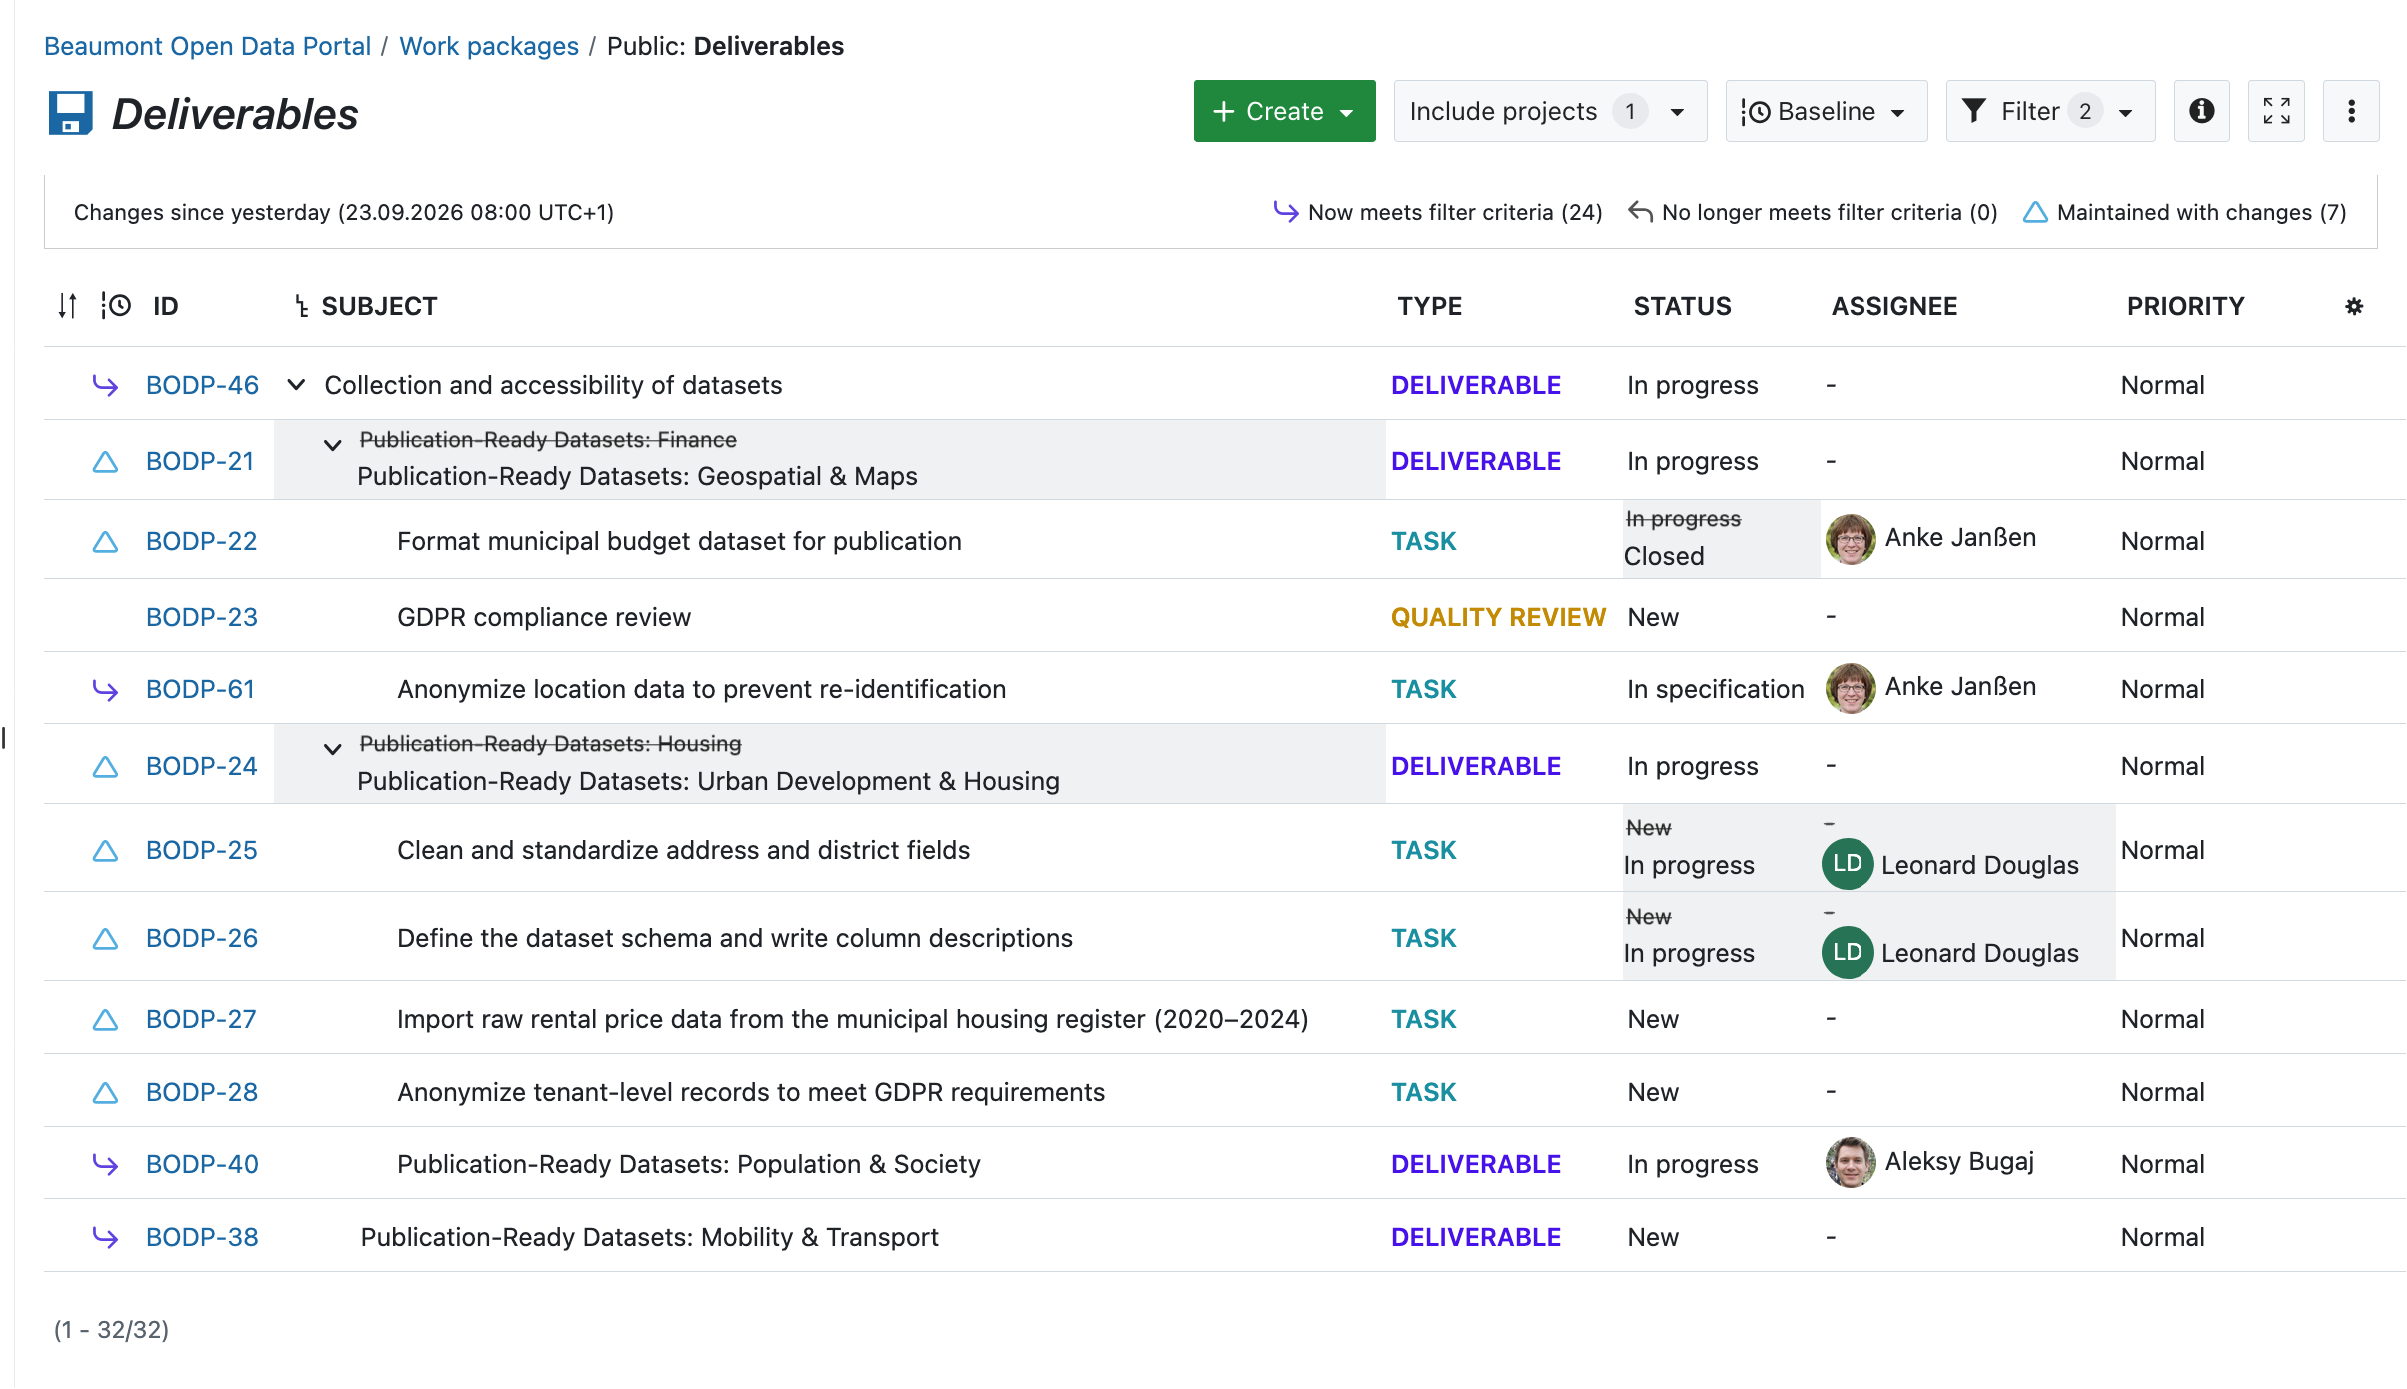Collapse the BODP-21 Geospatial & Maps children
Viewport: 2407px width, 1389px height.
333,444
